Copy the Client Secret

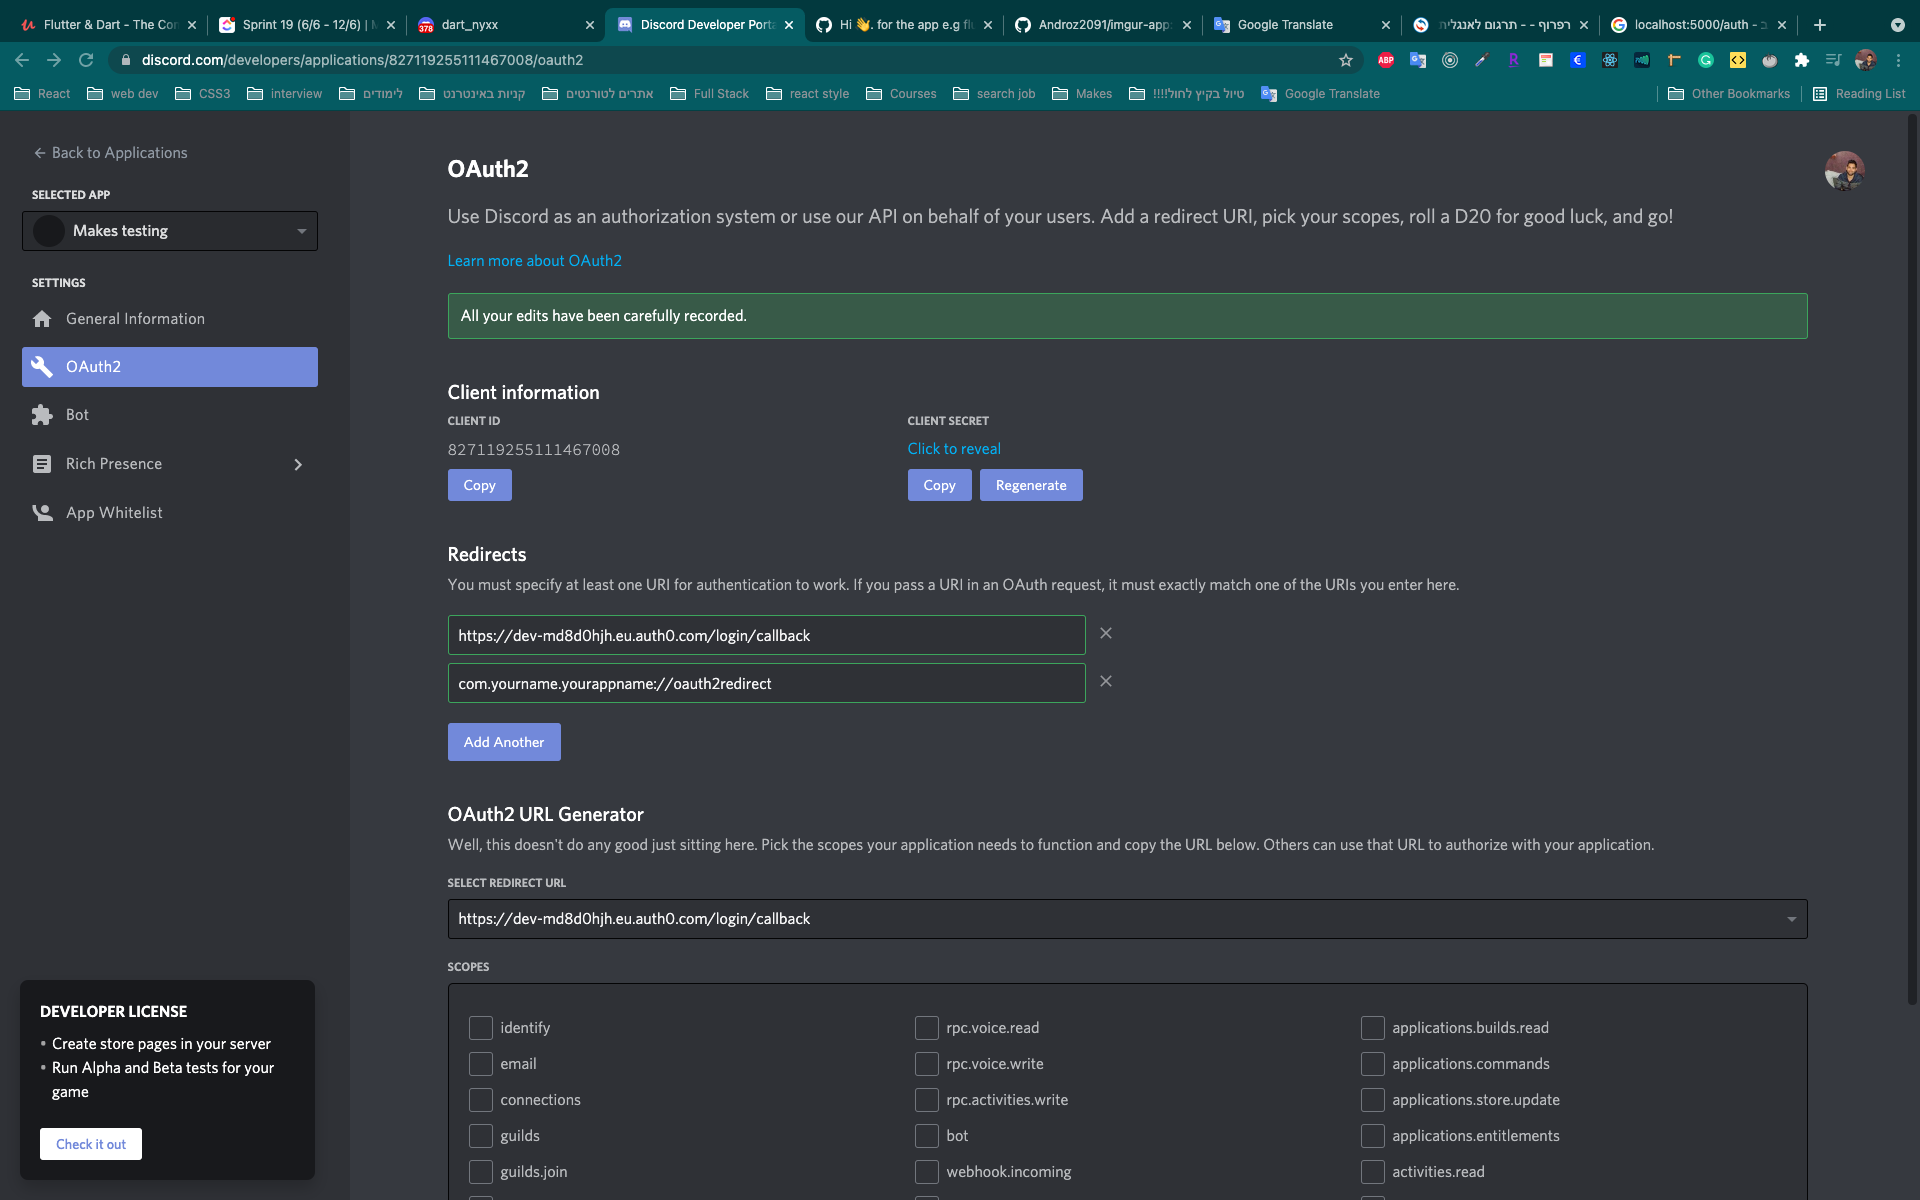coord(940,485)
